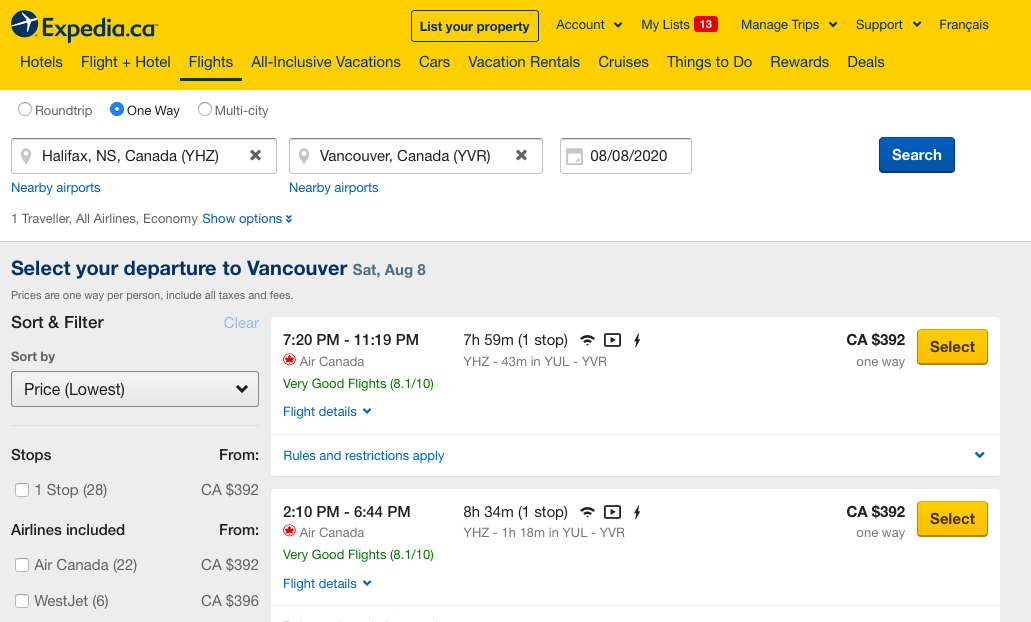Select the Roundtrip radio button
The height and width of the screenshot is (622, 1031).
click(24, 109)
